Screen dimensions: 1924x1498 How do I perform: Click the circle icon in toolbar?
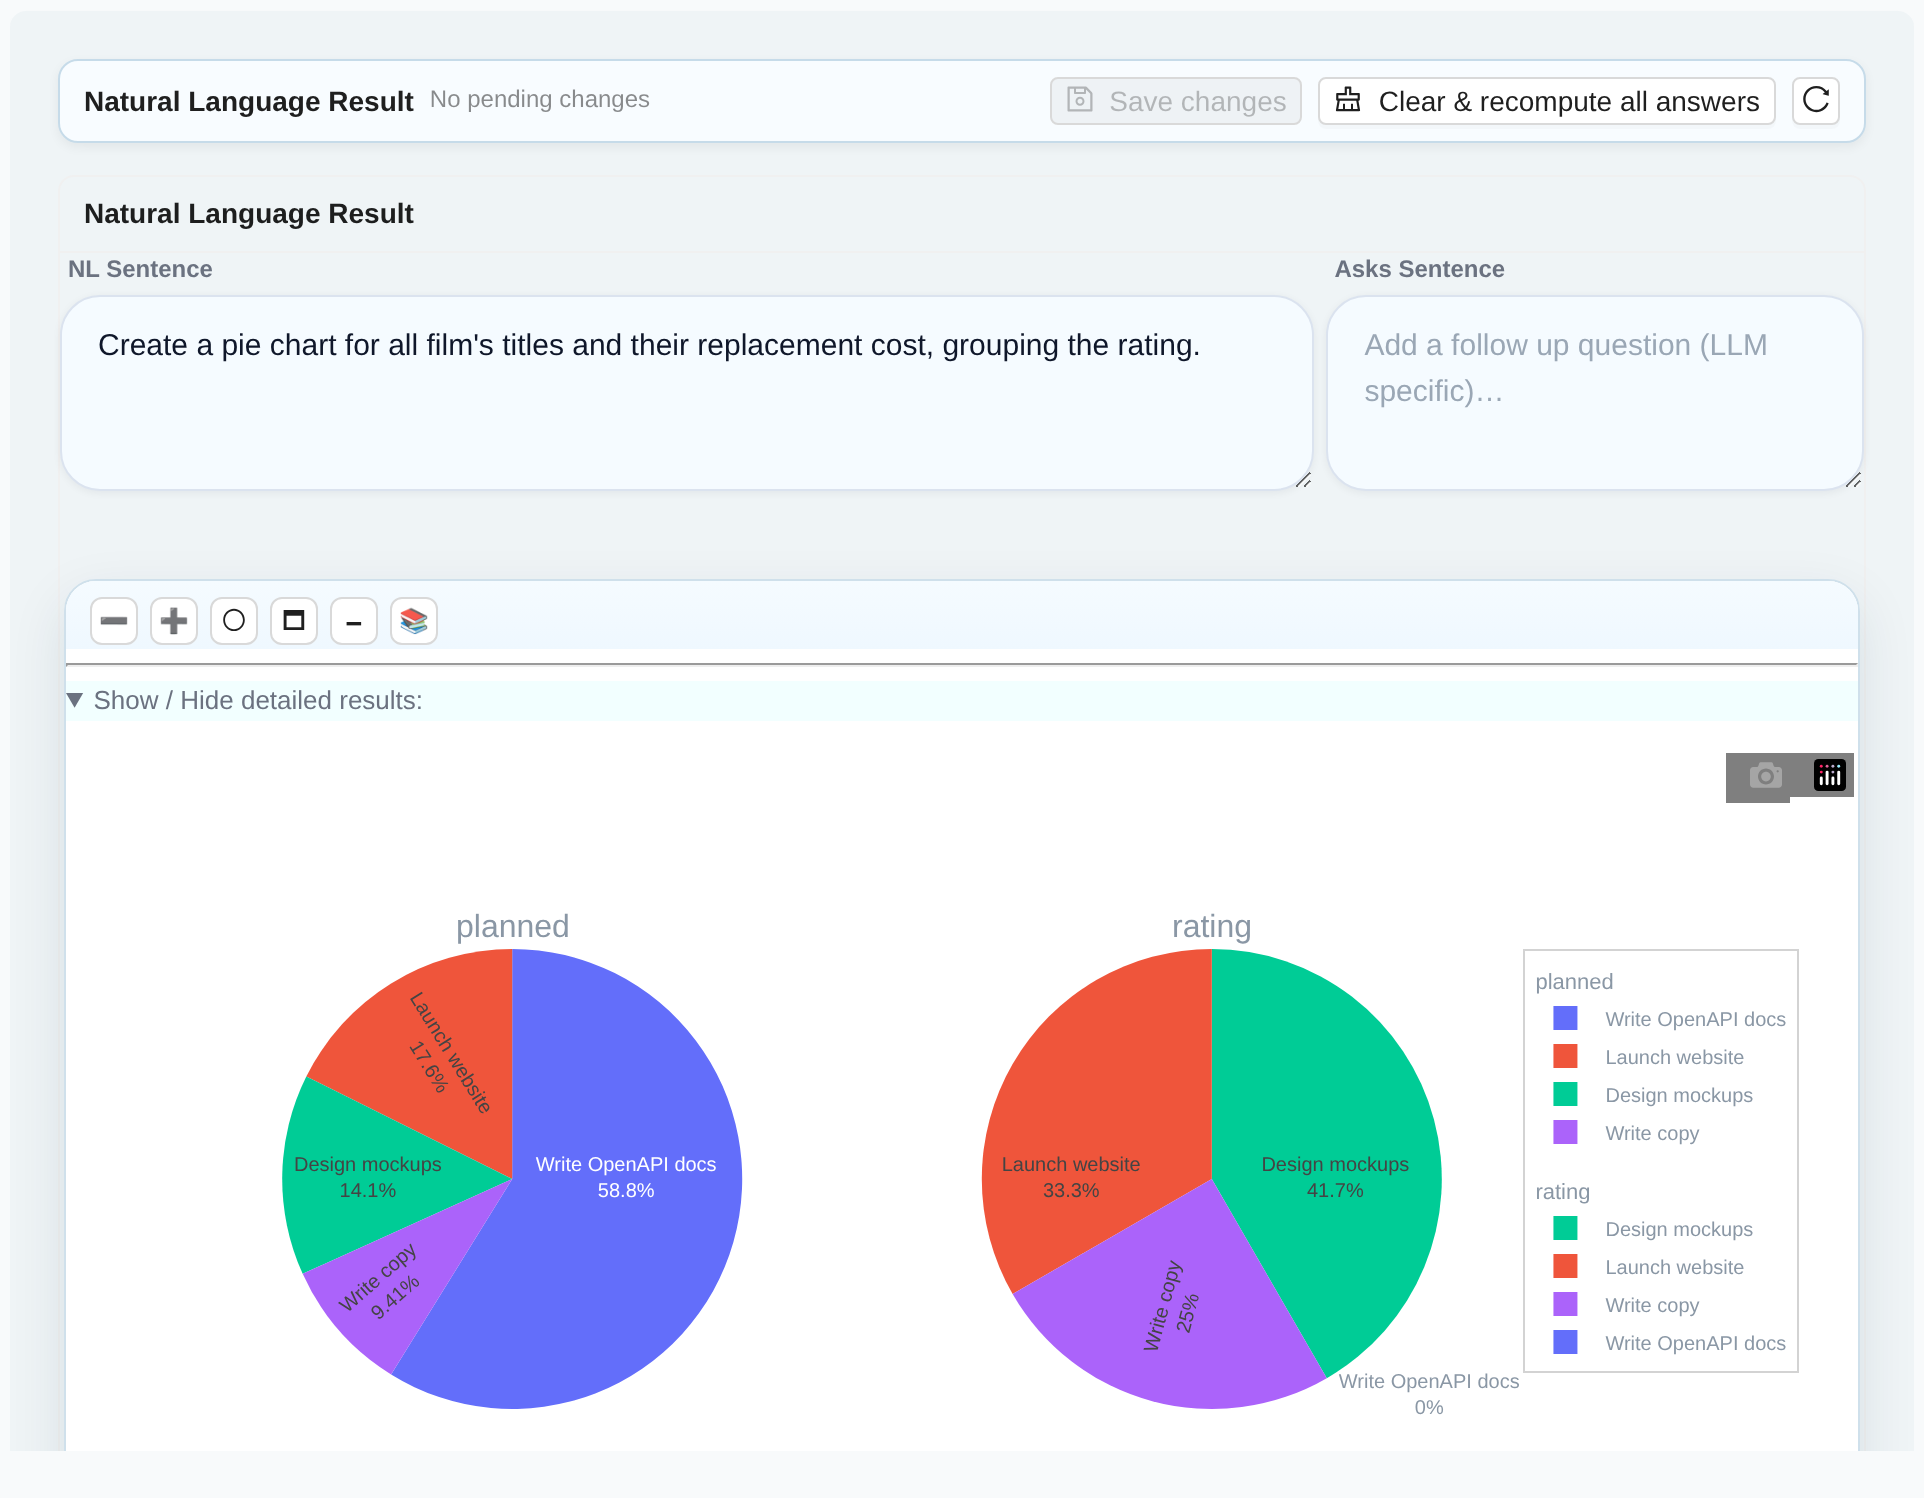pyautogui.click(x=234, y=621)
